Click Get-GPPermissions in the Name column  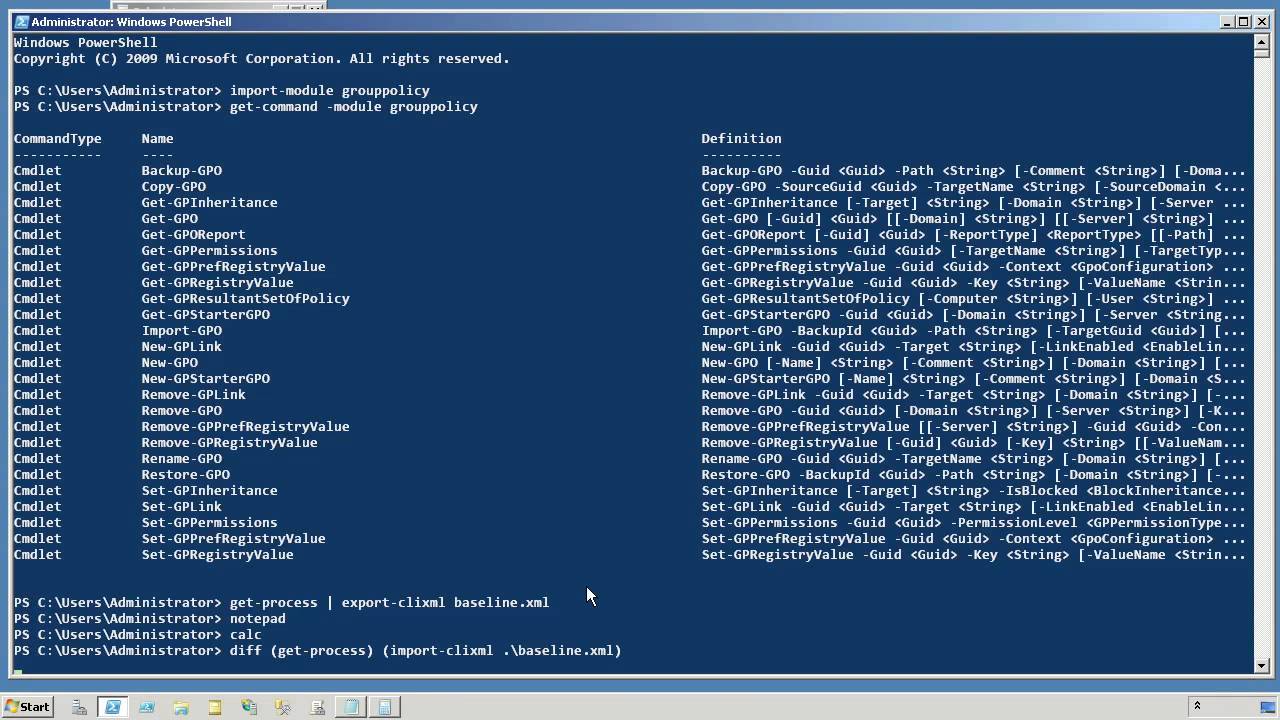click(x=209, y=250)
